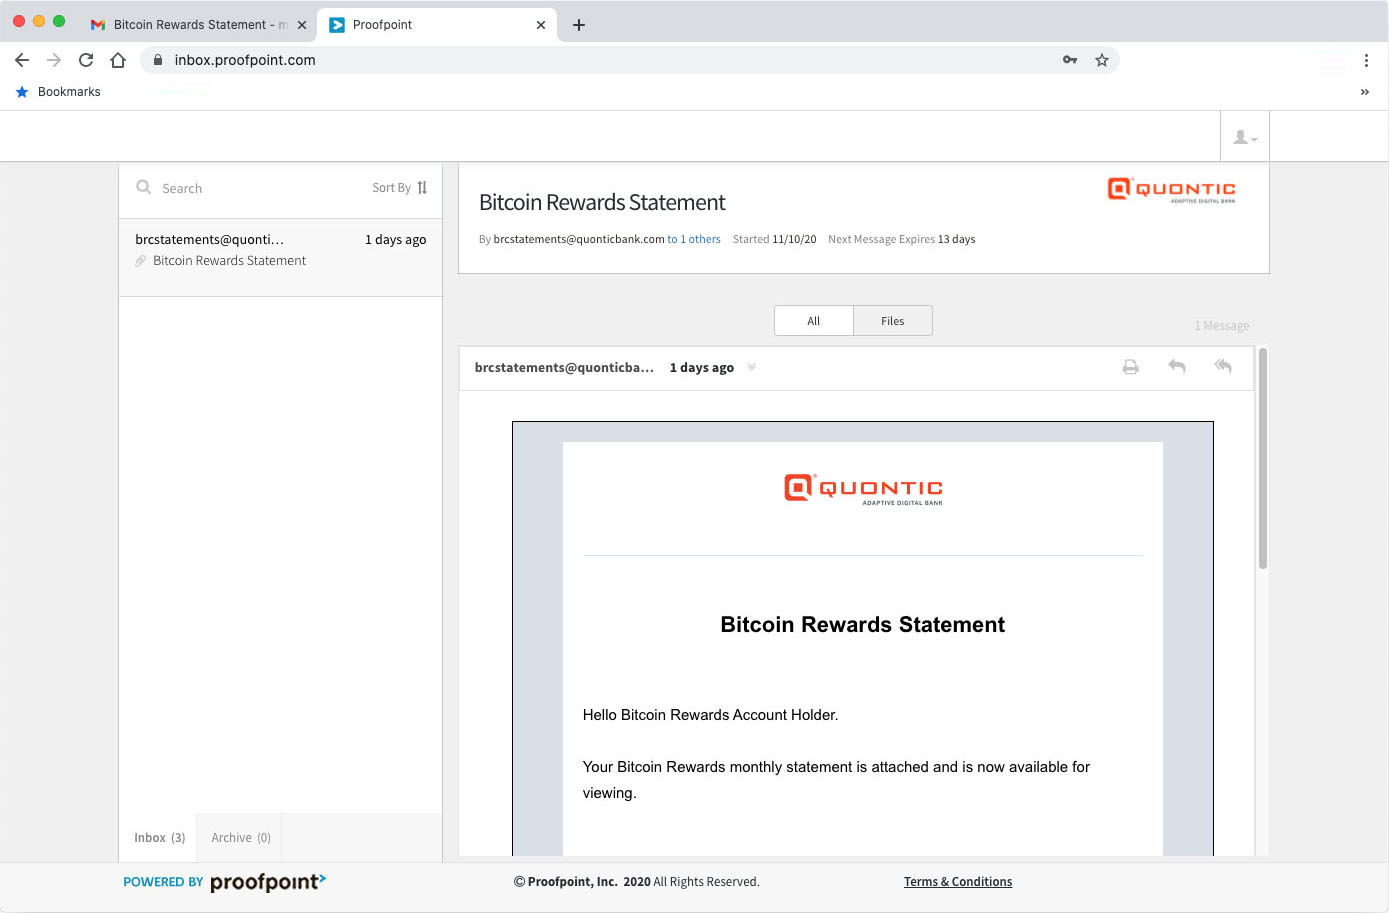The height and width of the screenshot is (913, 1389).
Task: Close the Proofpoint tab
Action: pos(541,25)
